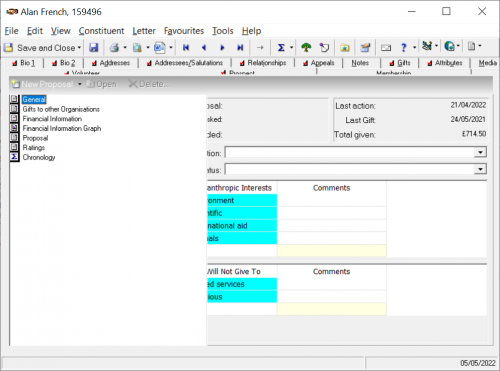Screen dimensions: 500x371
Task: Select Ratings in the prospect tree
Action: click(x=33, y=147)
